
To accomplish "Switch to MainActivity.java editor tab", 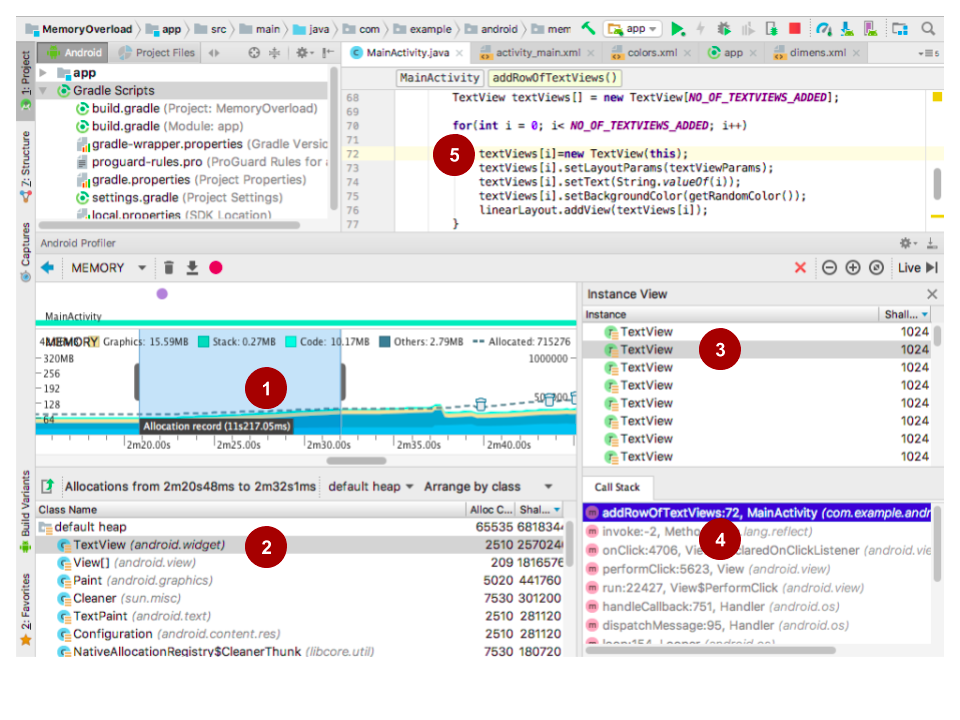I will click(x=407, y=53).
